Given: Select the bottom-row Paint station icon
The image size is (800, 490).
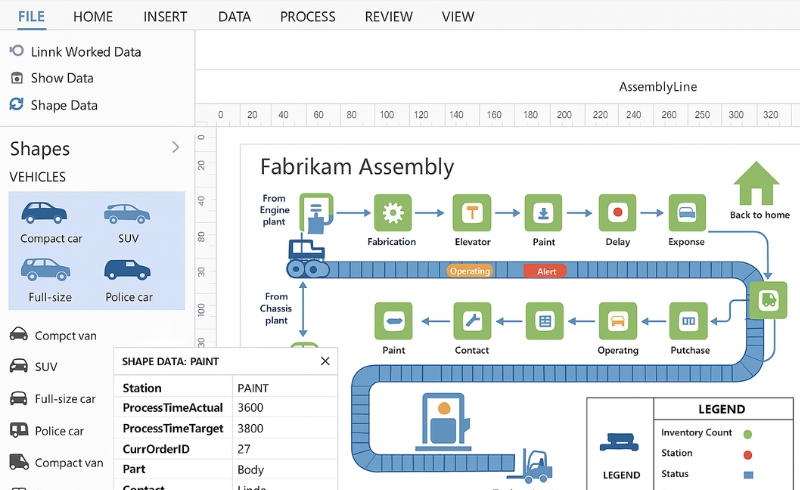Looking at the screenshot, I should 393,321.
